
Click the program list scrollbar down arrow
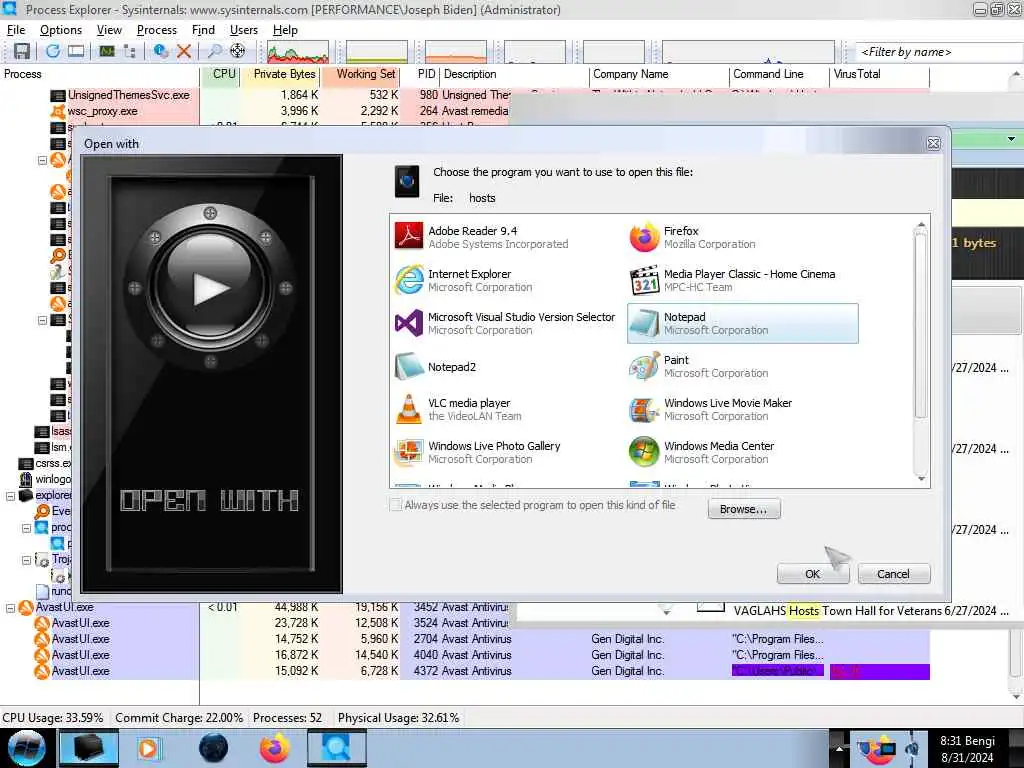(x=921, y=479)
